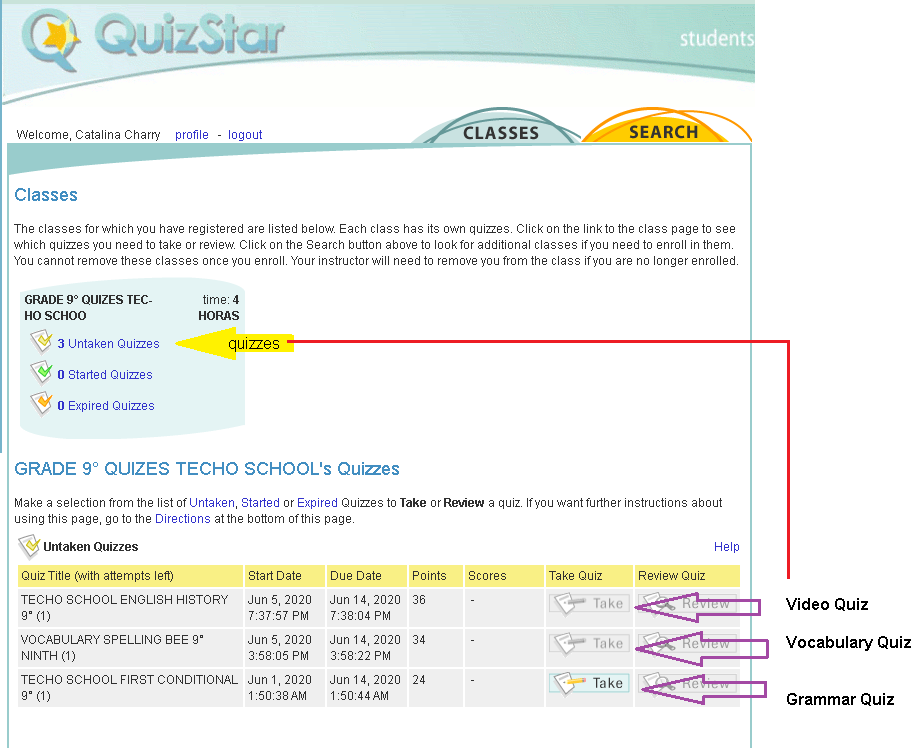914x751 pixels.
Task: Click the Jun 1, 2020 1:50:38 AM start date
Action: pyautogui.click(x=280, y=687)
